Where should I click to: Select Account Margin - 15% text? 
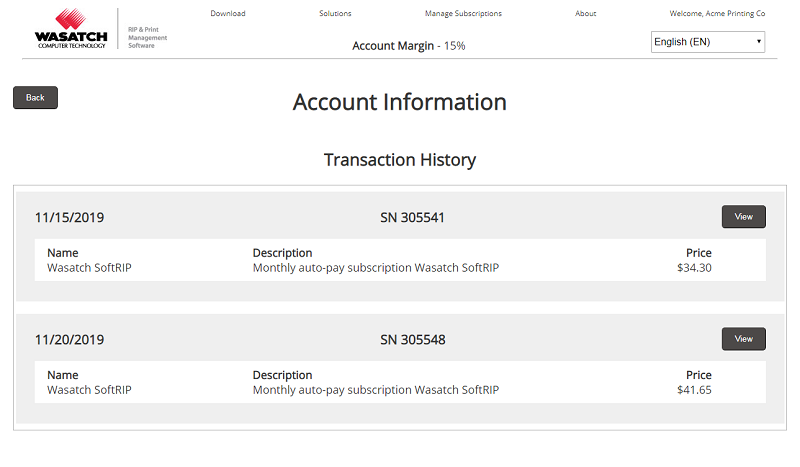409,46
